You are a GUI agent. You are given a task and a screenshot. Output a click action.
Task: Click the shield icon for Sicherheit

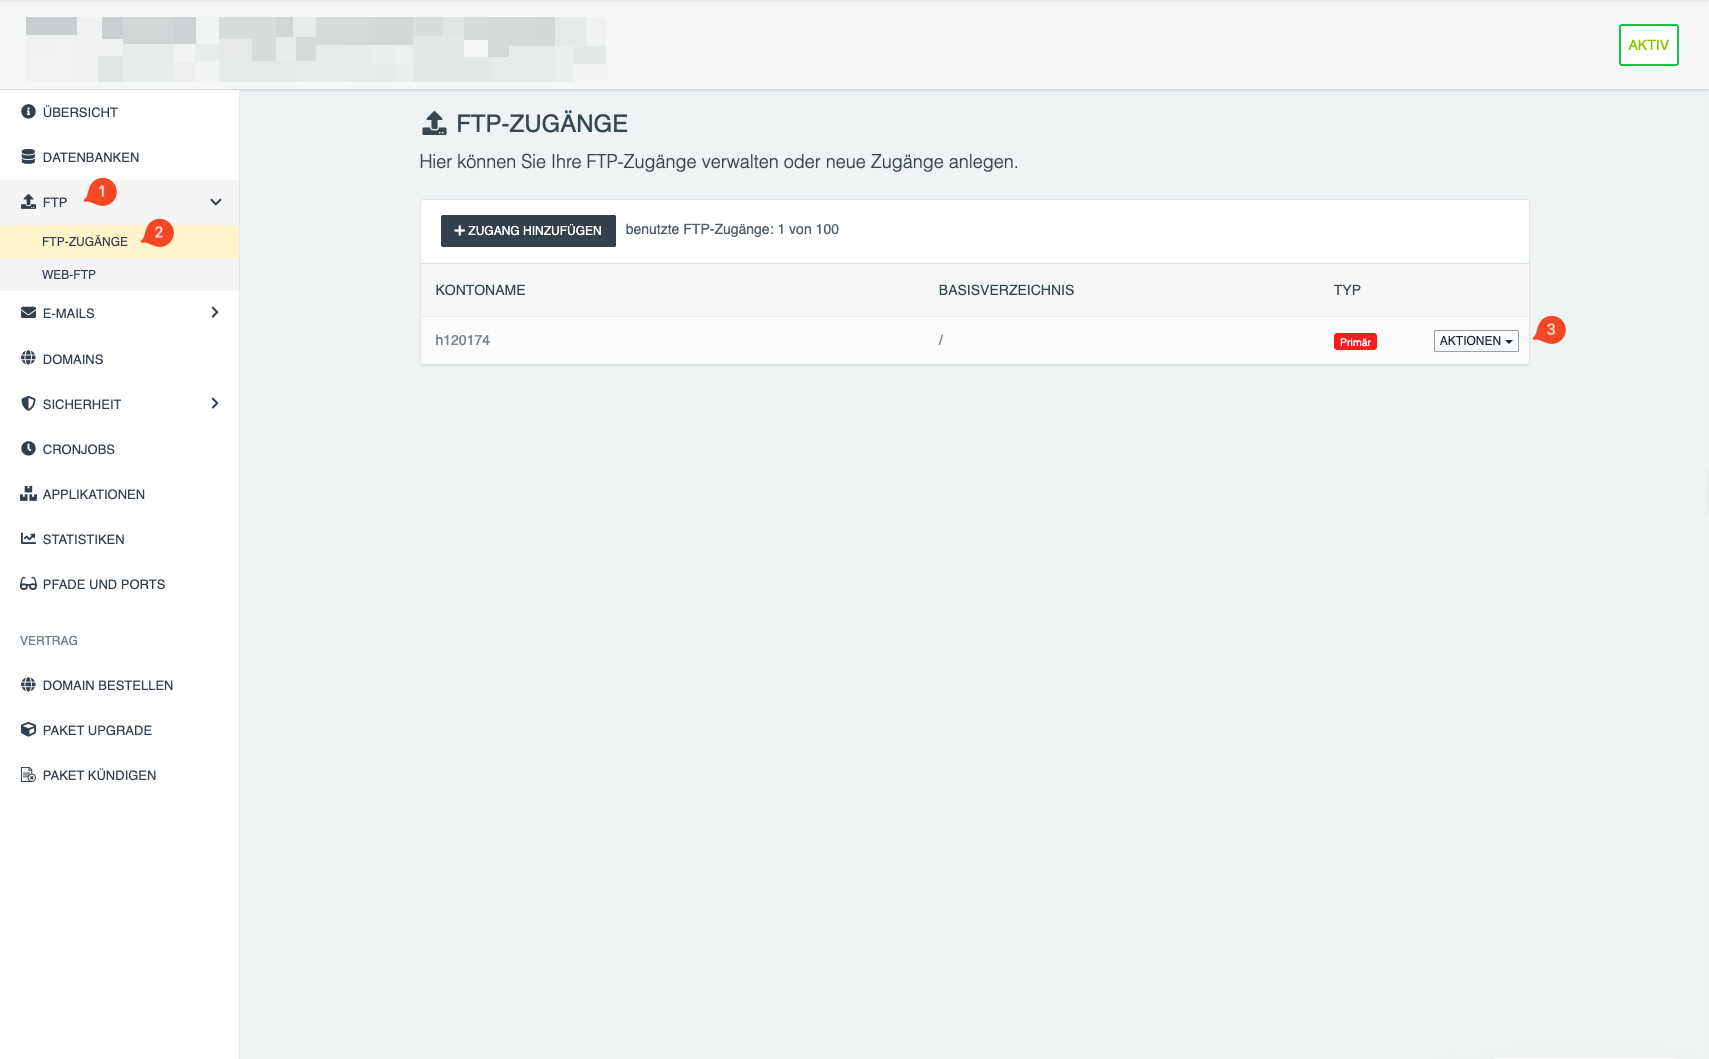click(28, 404)
